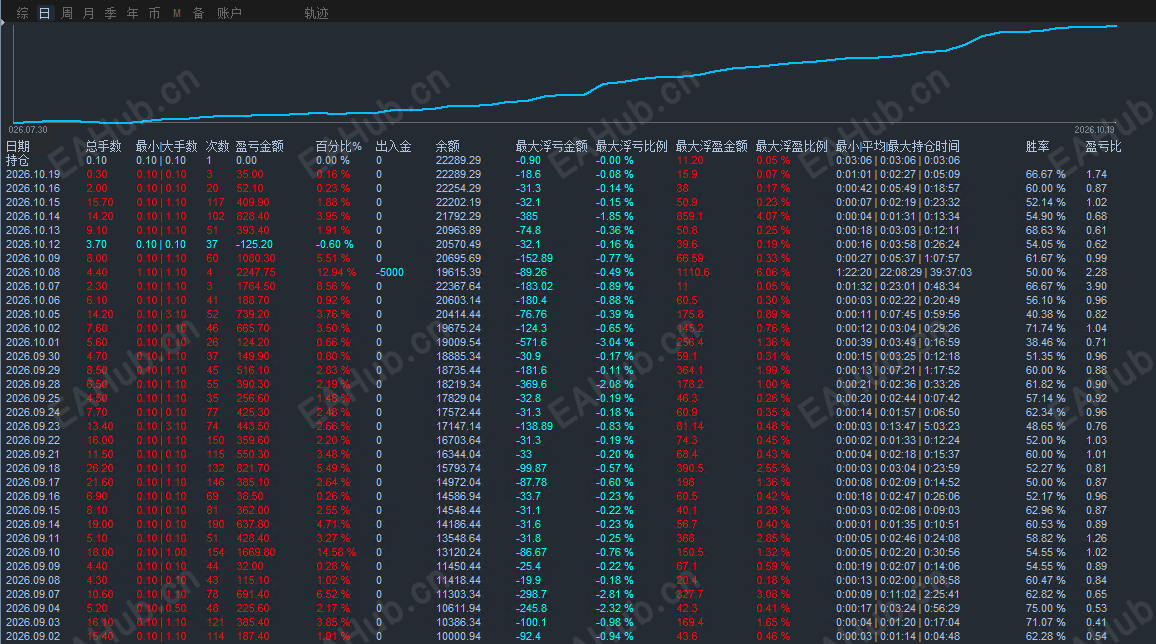Open the 备 notes tab
This screenshot has width=1156, height=644.
click(198, 13)
